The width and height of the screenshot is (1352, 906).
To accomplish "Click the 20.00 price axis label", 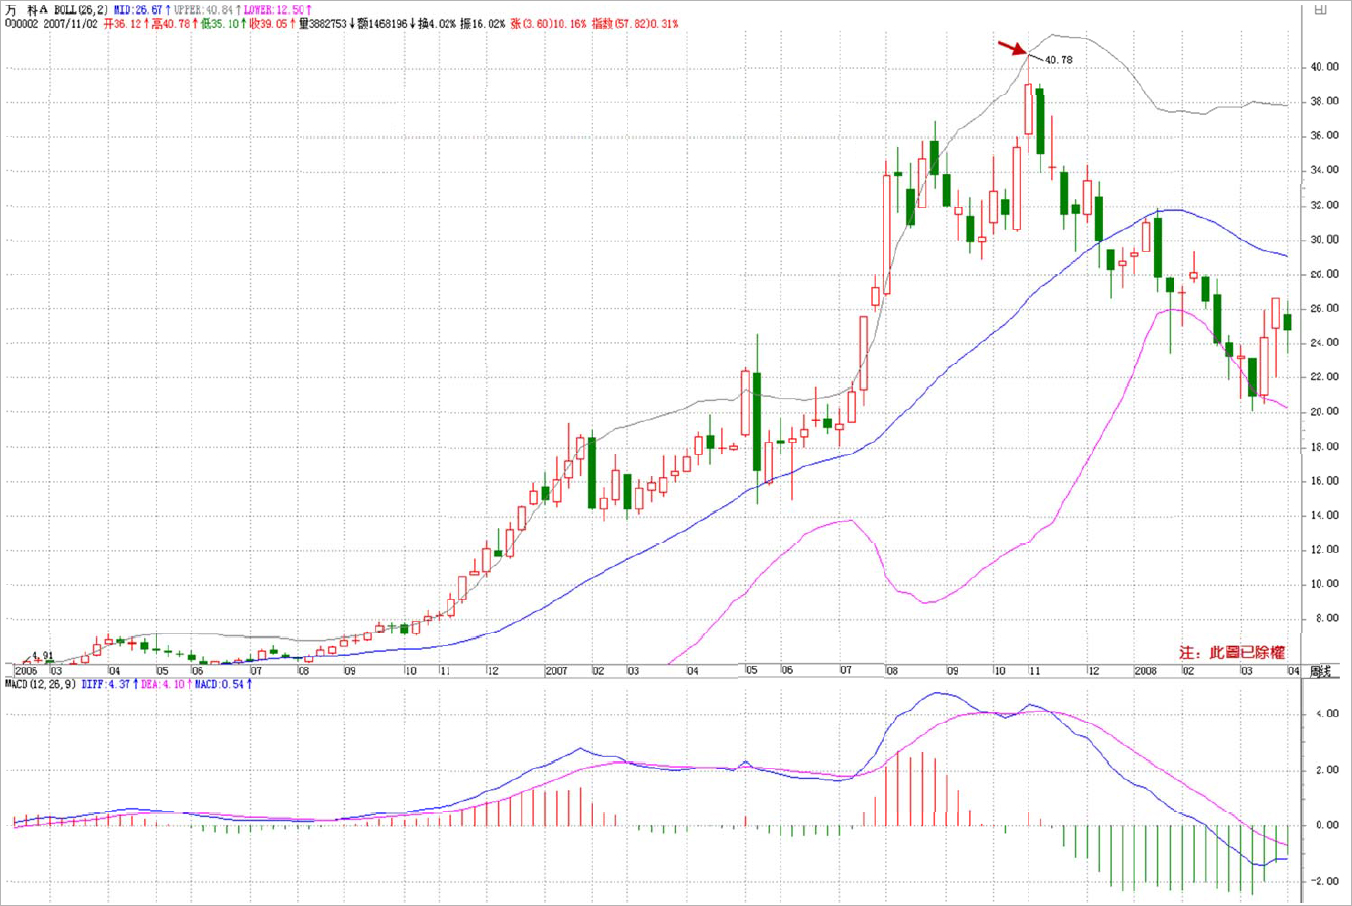I will 1325,412.
